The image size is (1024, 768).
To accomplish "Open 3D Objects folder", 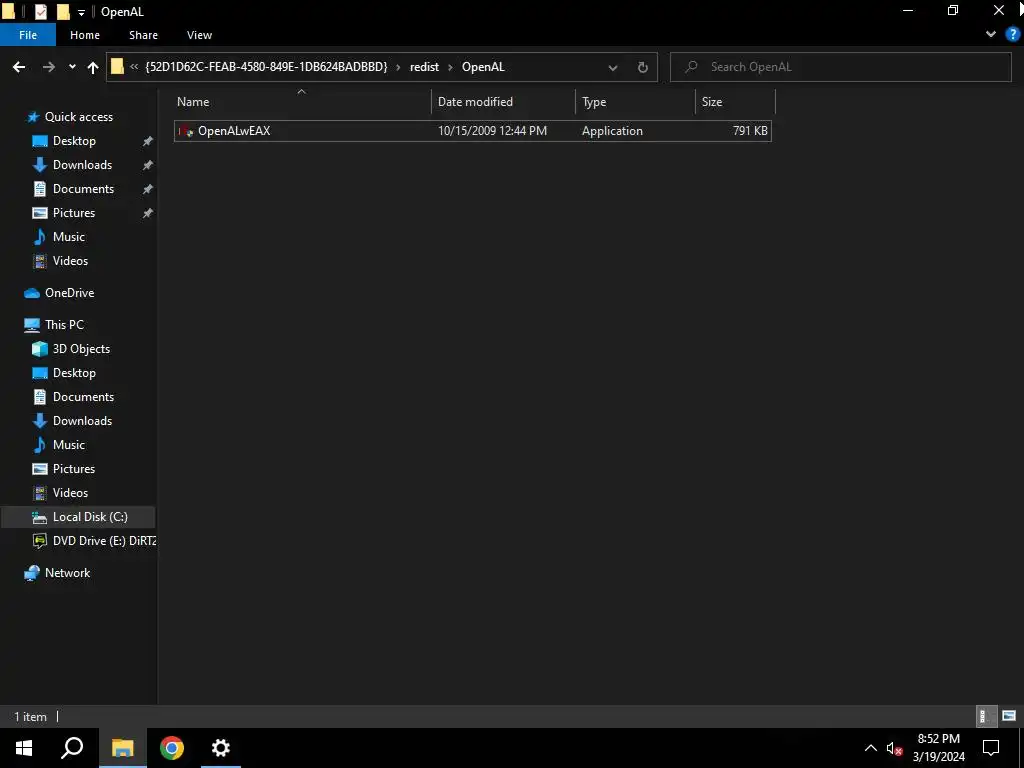I will (81, 349).
